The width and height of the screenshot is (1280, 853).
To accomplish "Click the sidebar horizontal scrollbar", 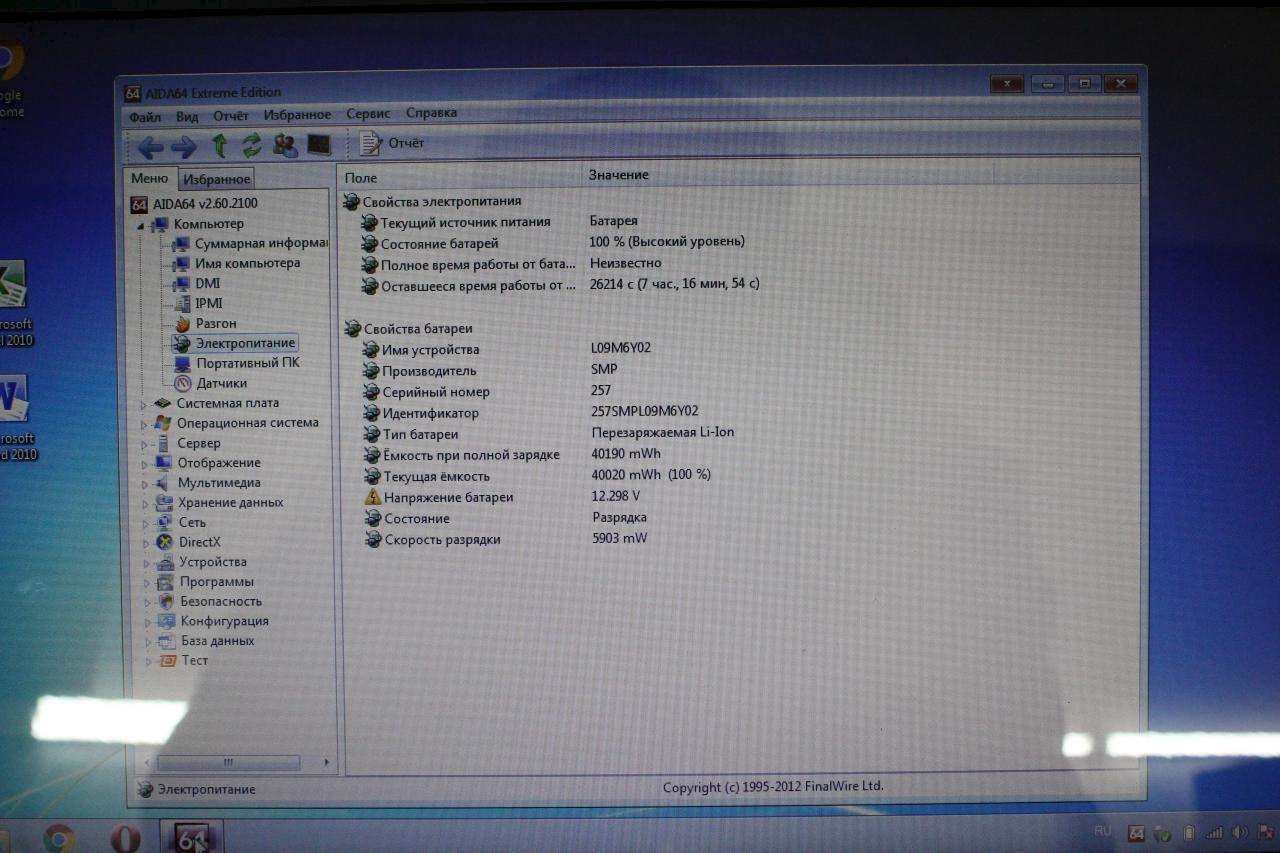I will (228, 762).
